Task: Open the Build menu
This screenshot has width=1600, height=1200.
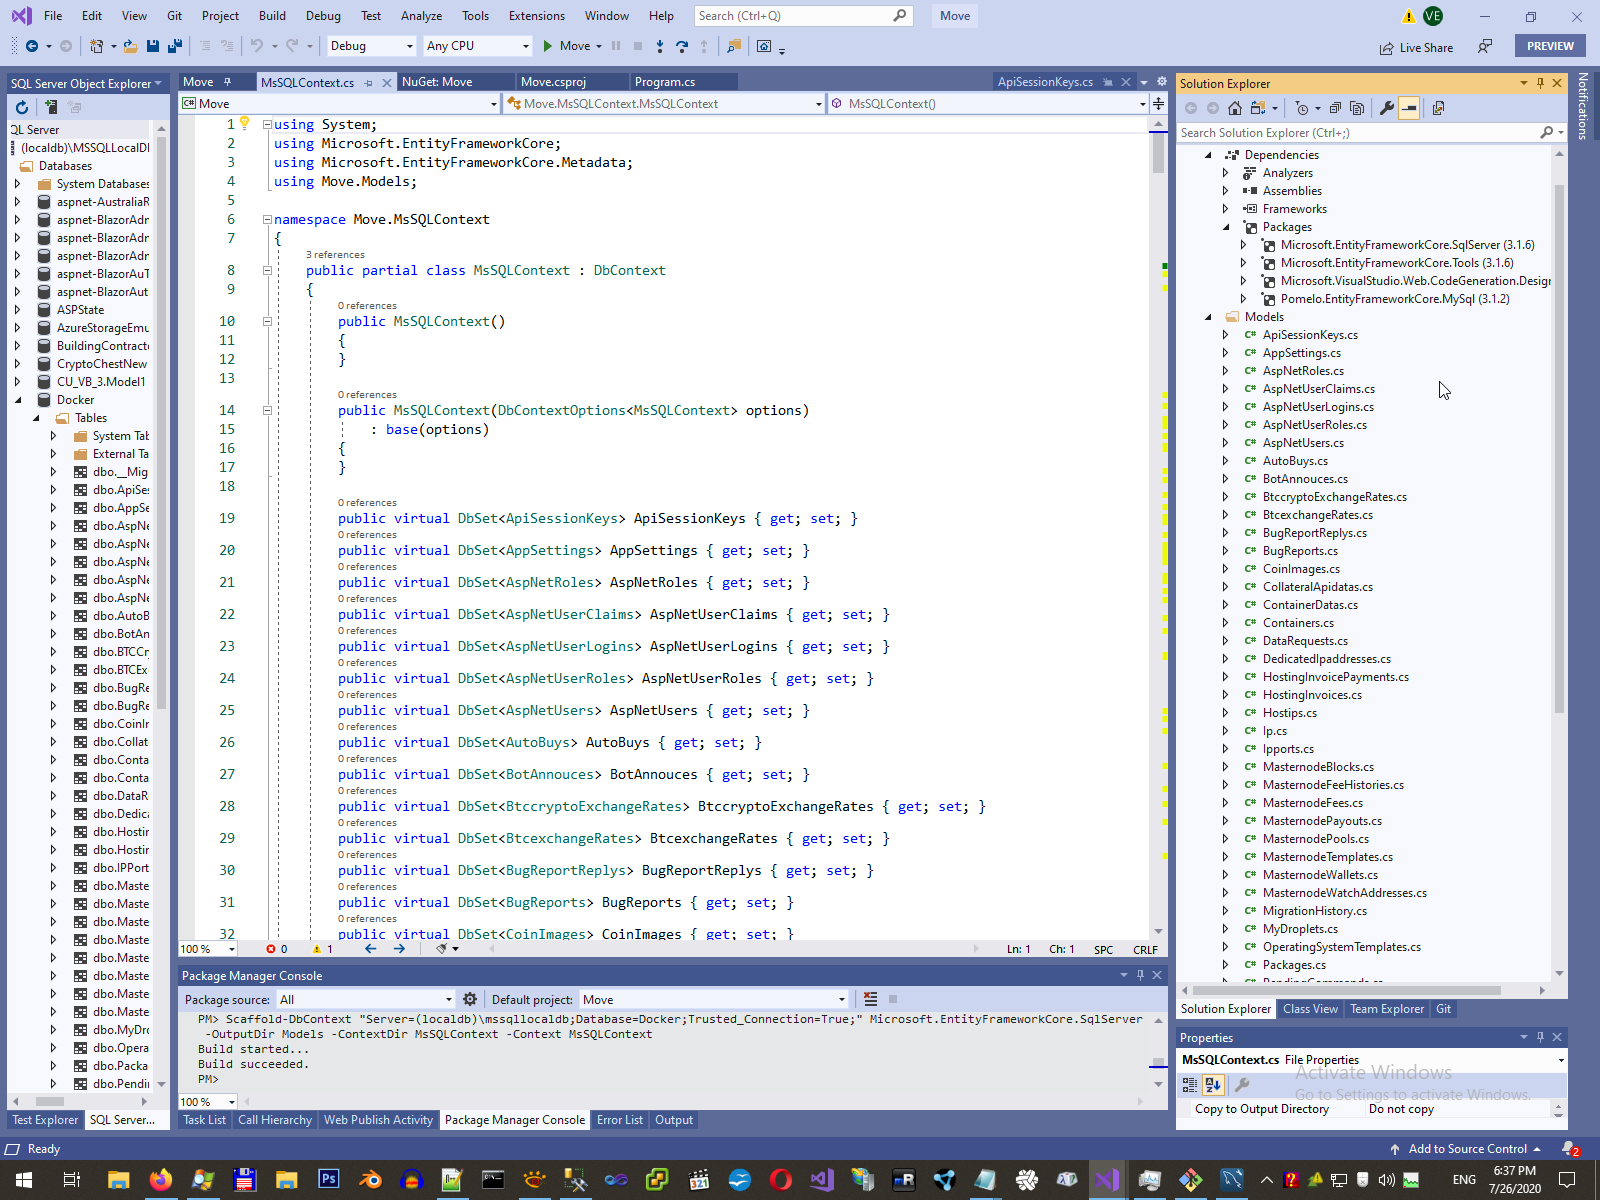Action: [272, 16]
